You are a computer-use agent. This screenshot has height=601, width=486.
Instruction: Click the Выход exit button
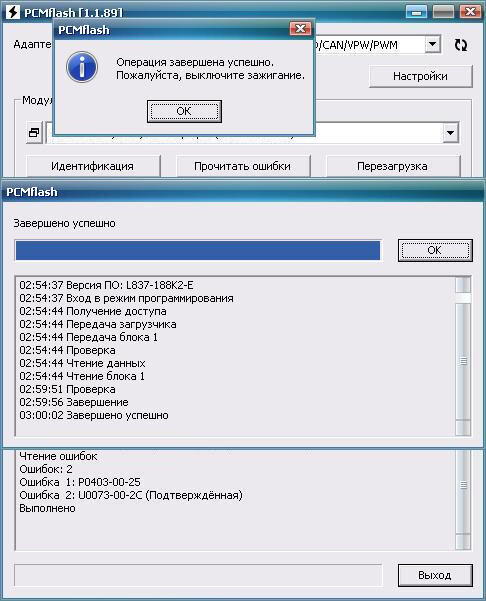pyautogui.click(x=435, y=575)
